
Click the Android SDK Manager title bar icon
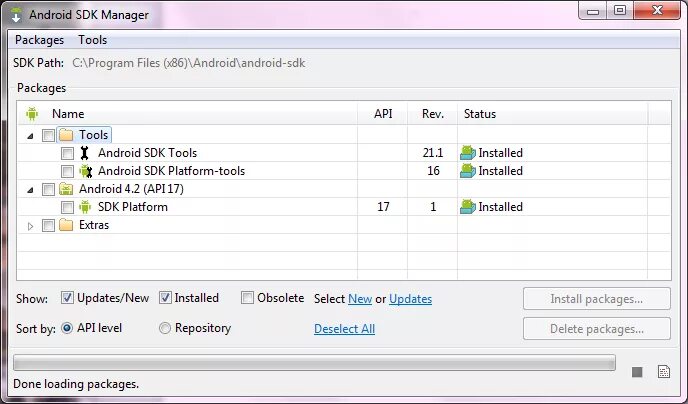tap(16, 14)
